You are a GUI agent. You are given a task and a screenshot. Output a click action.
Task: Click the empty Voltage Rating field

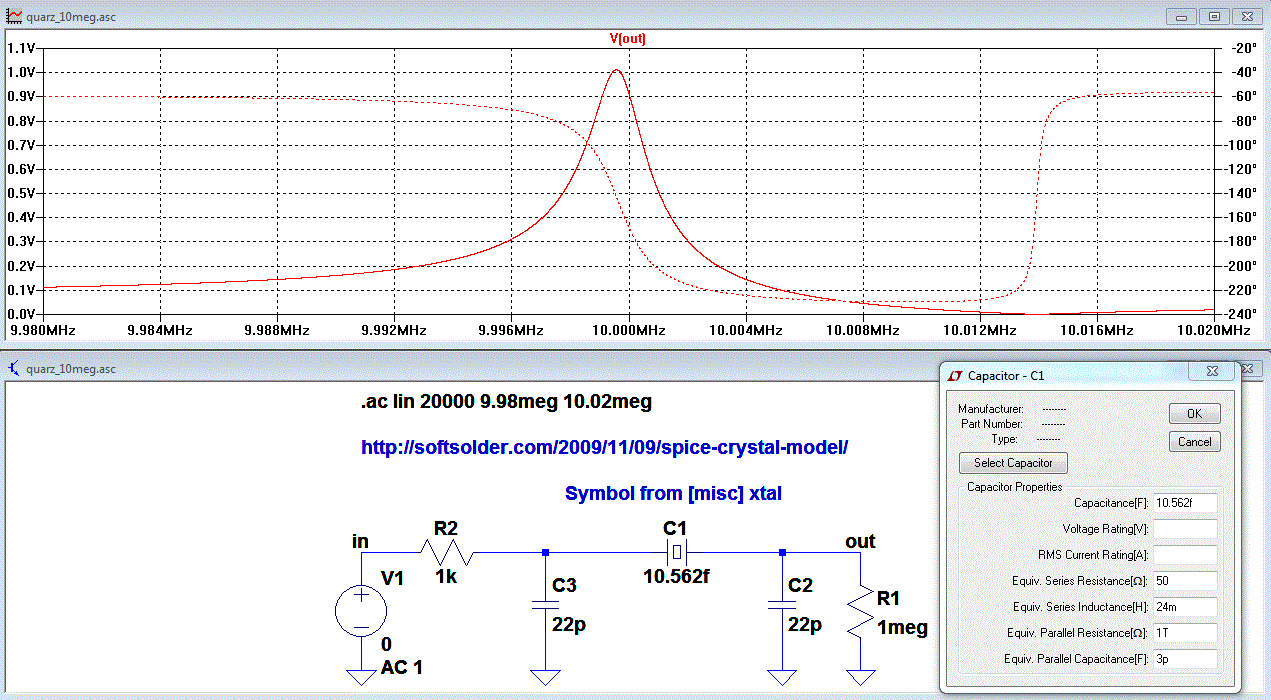click(1185, 528)
